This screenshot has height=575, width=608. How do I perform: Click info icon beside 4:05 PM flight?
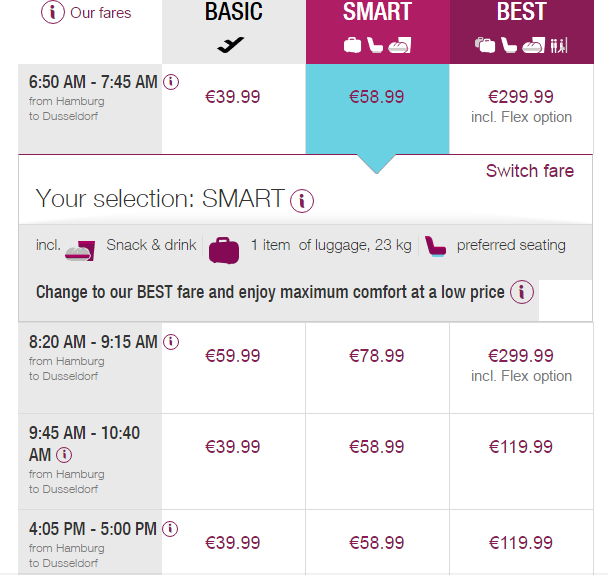171,528
